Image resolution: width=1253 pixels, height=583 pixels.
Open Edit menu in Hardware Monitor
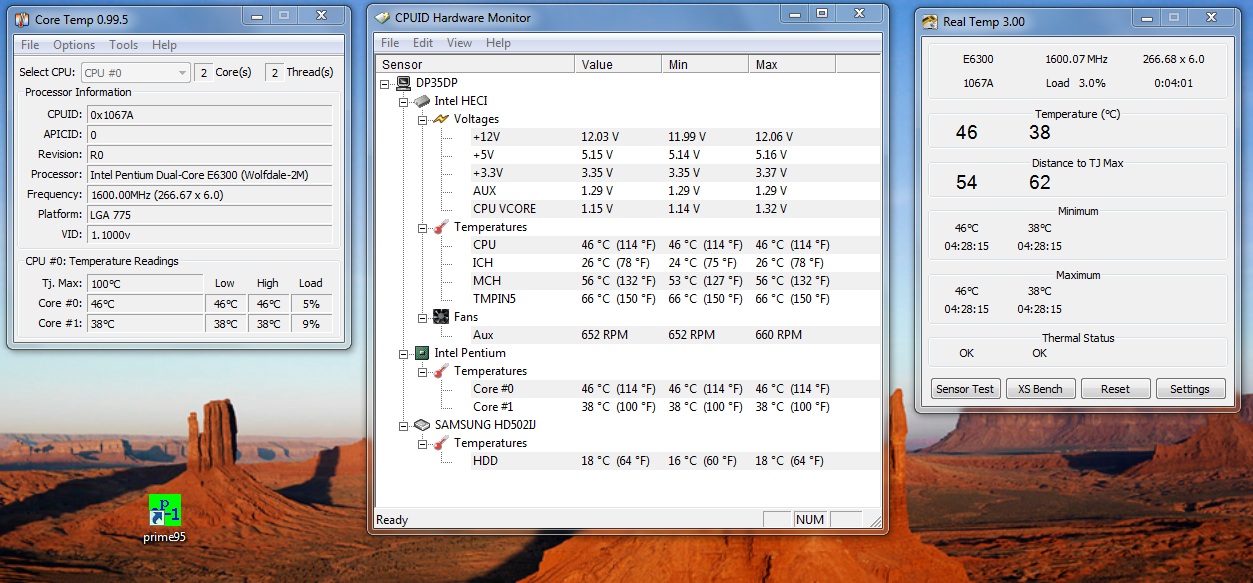point(423,43)
